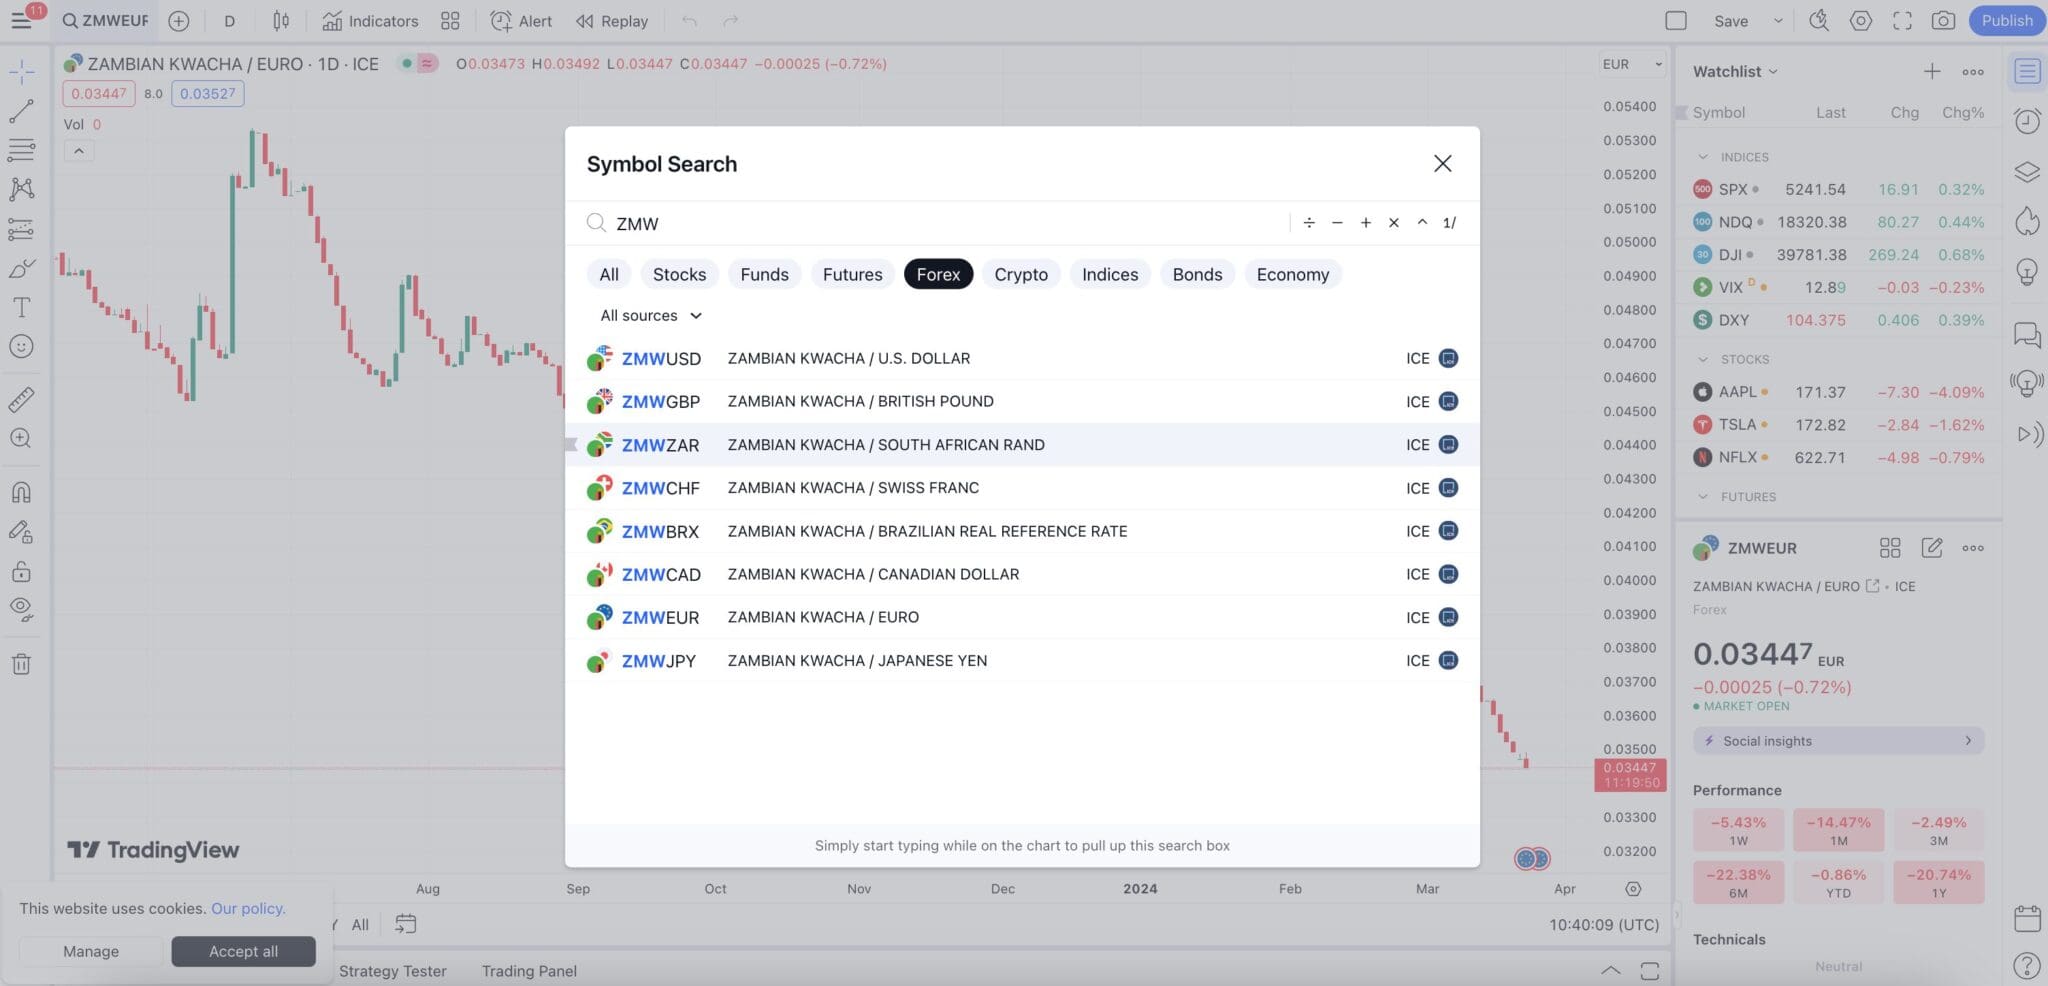Choose ZMWZAR South African Rand result

[1022, 445]
